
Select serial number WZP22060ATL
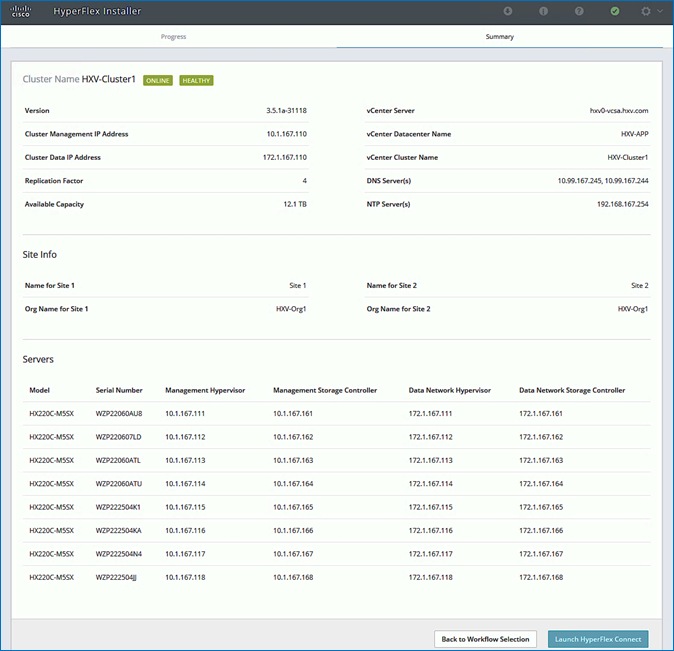click(118, 460)
